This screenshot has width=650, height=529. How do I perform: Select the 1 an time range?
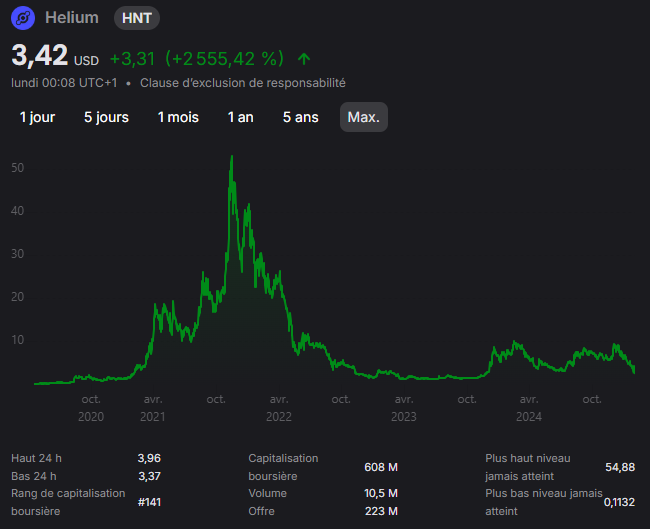[240, 117]
